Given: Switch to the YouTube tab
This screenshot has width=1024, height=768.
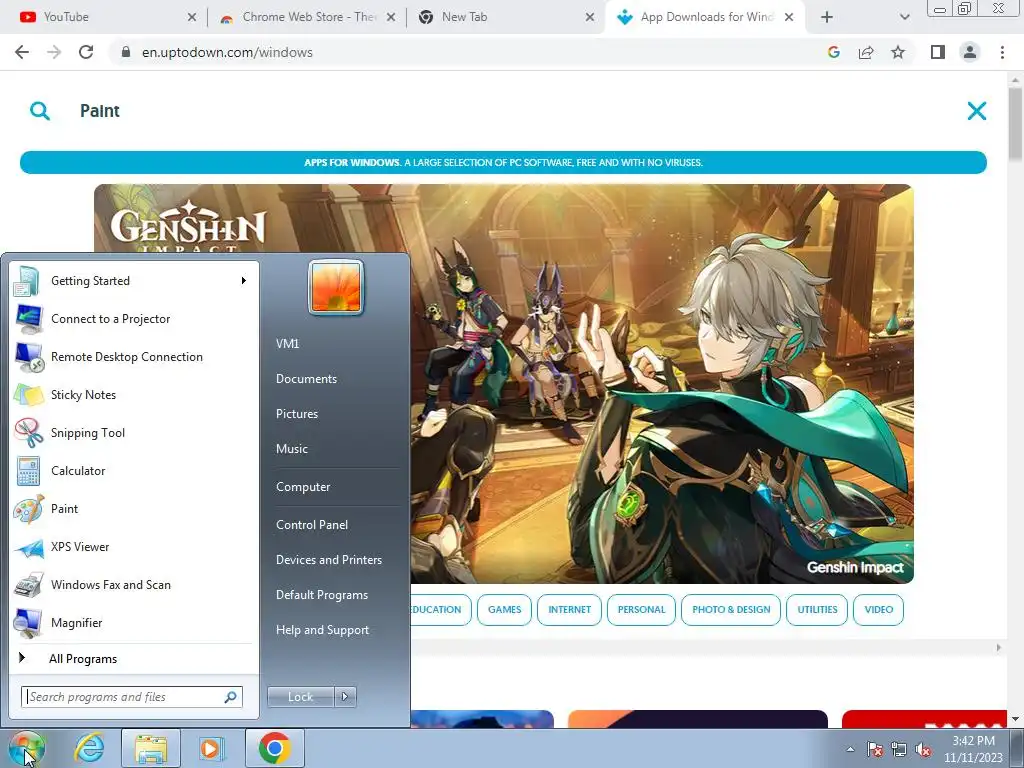Looking at the screenshot, I should [105, 17].
